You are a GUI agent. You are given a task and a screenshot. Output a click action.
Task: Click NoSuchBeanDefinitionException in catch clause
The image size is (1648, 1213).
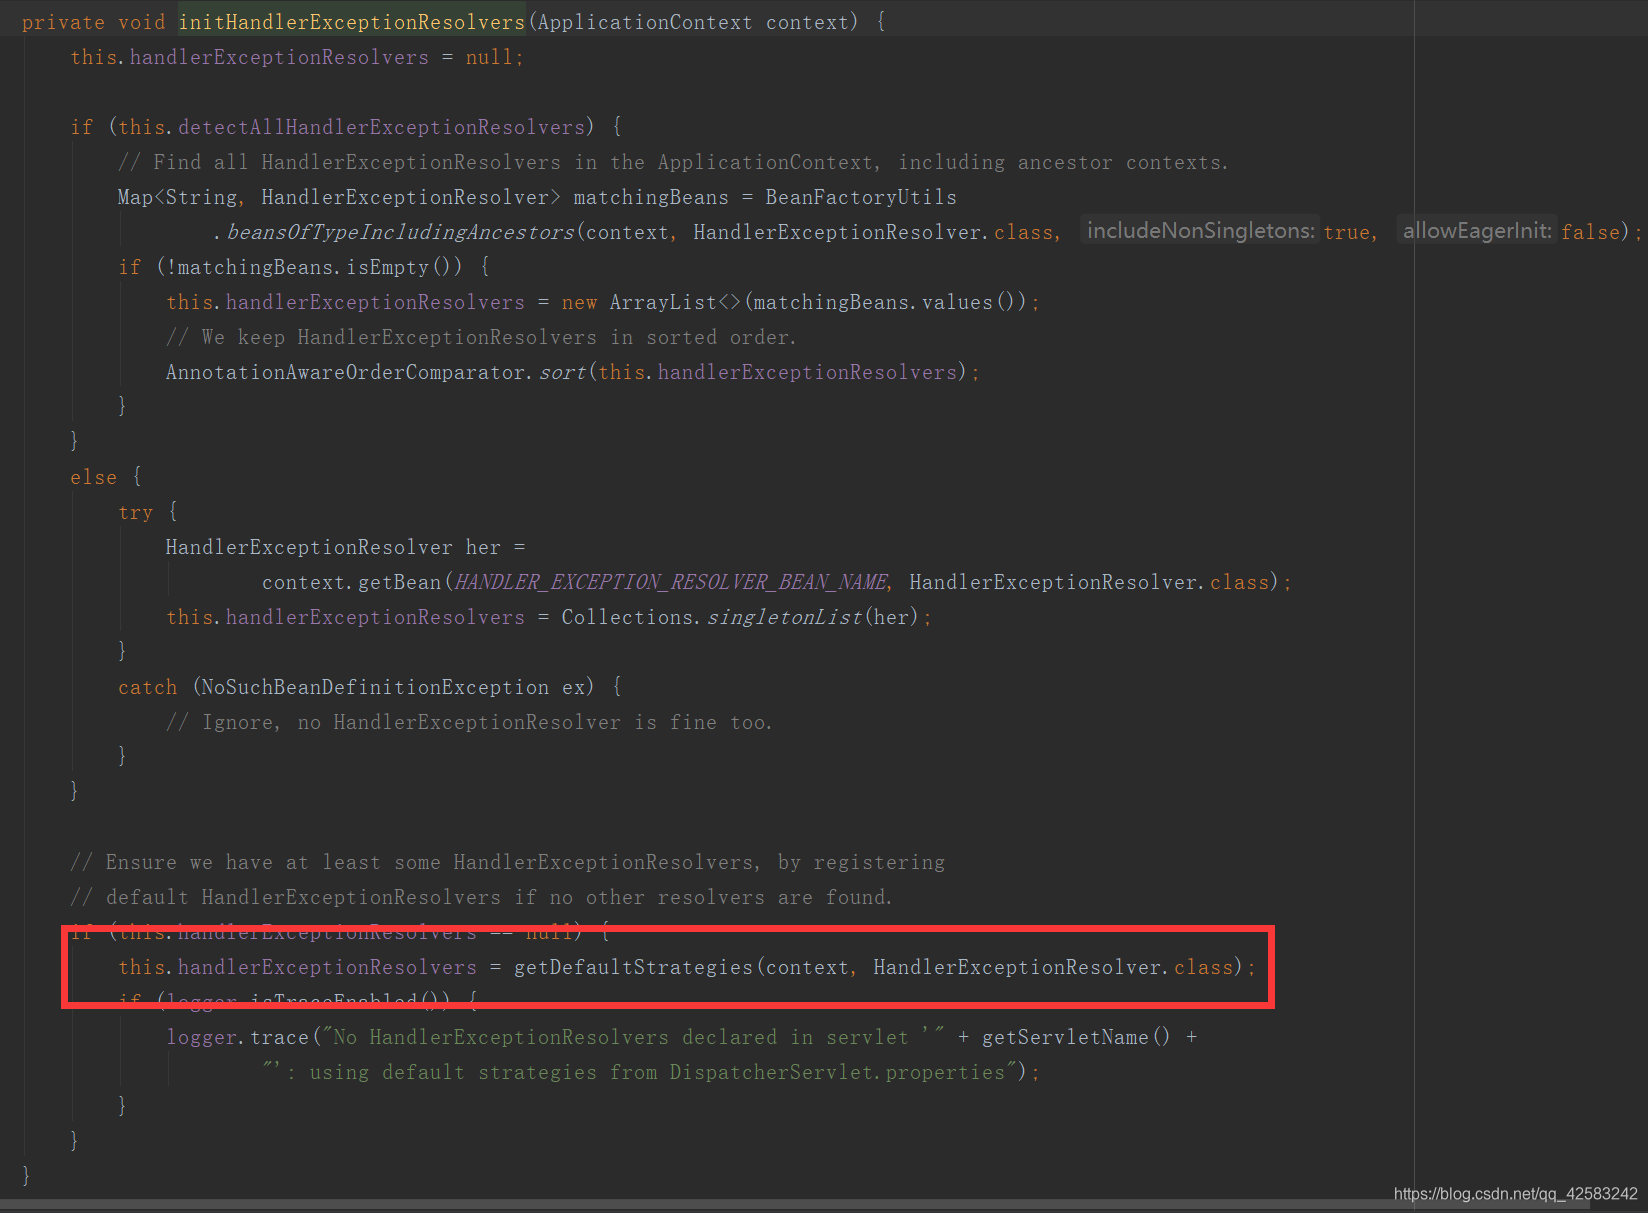pyautogui.click(x=375, y=687)
